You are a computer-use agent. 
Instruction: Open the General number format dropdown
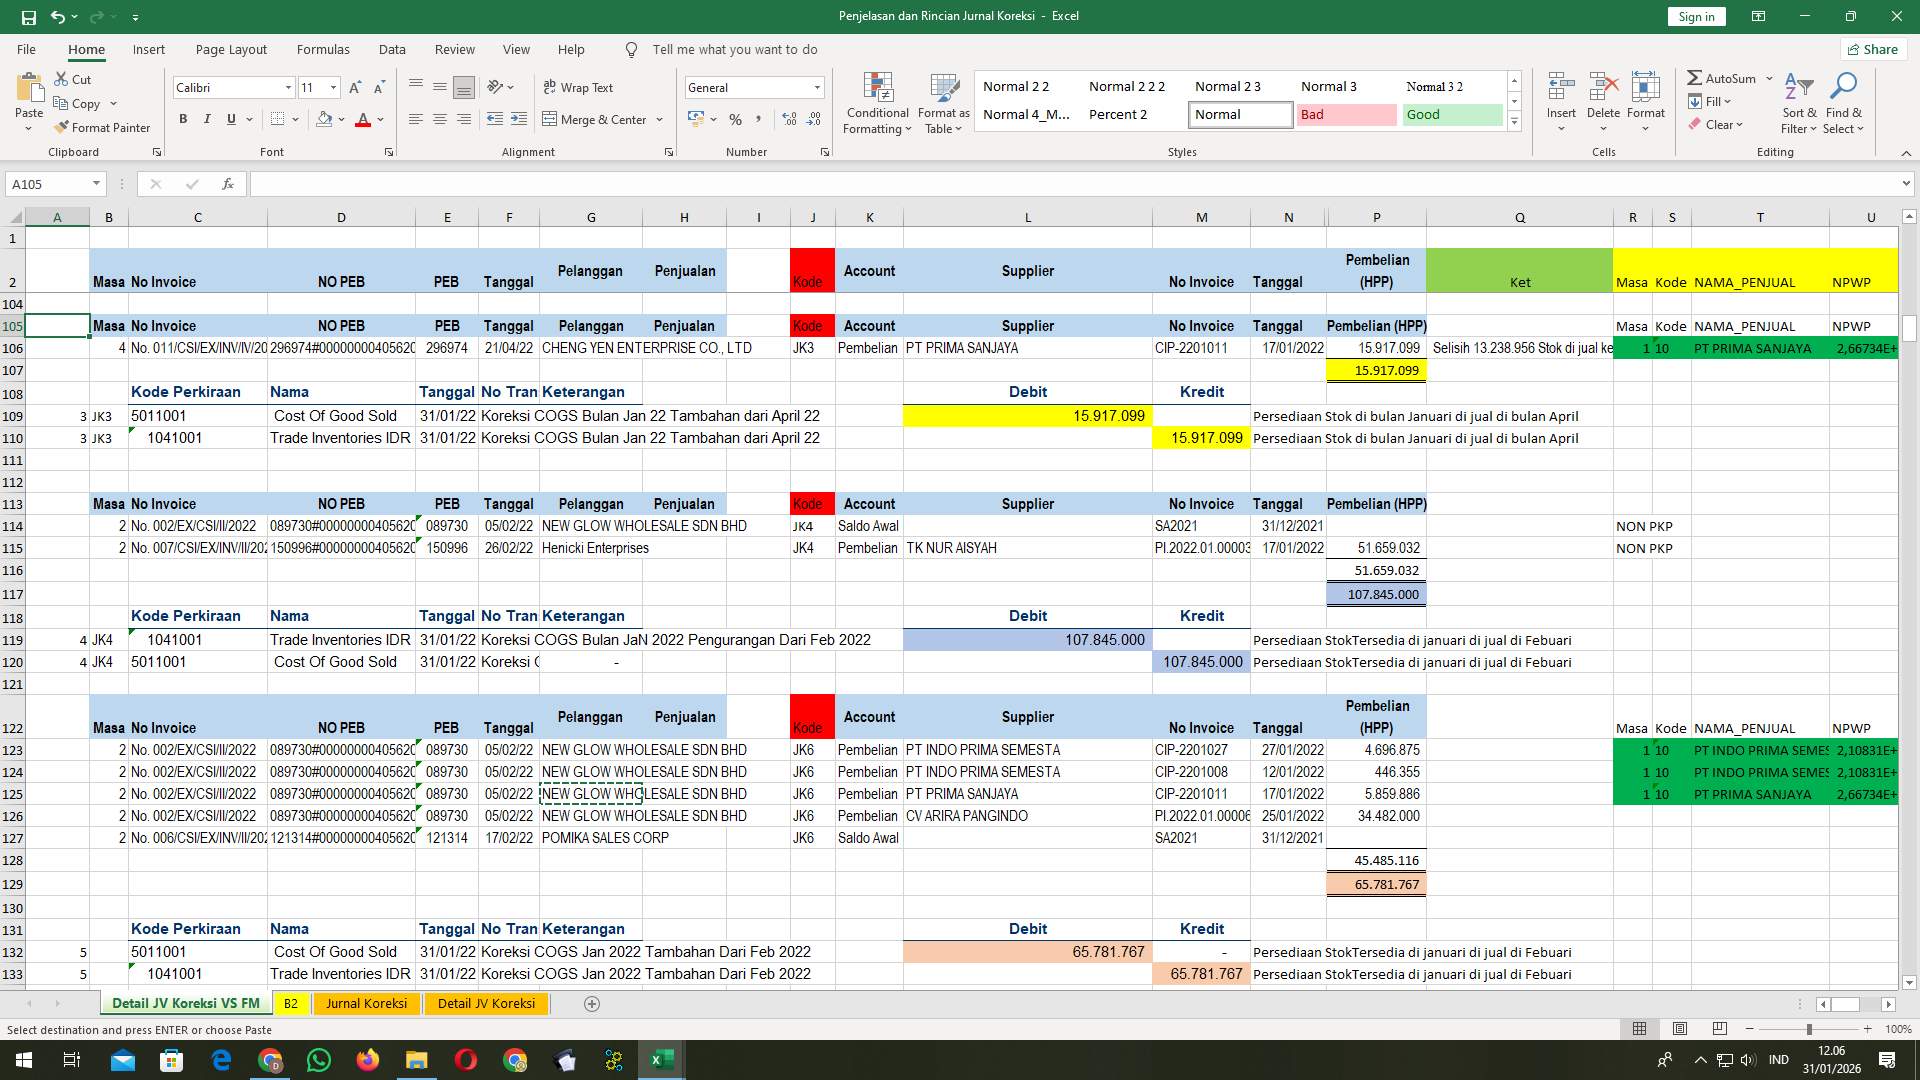(x=817, y=87)
